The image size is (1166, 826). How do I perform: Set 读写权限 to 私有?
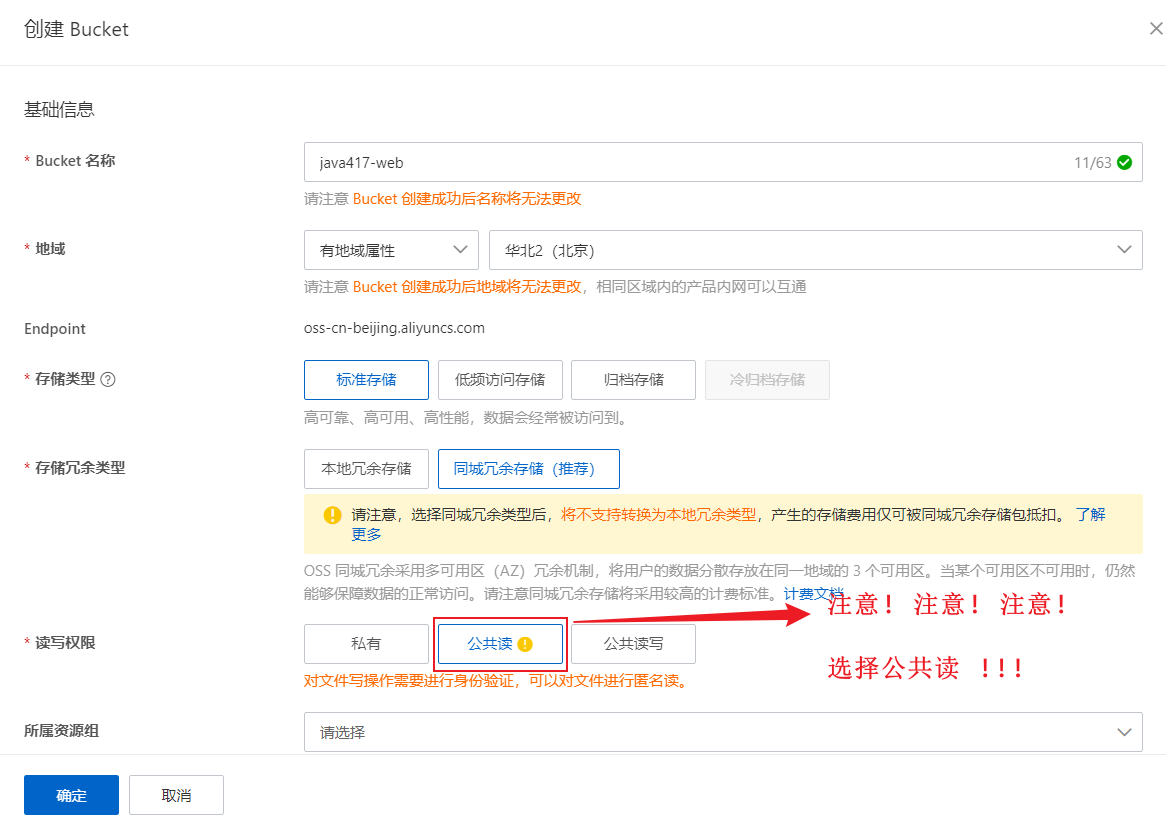[366, 644]
